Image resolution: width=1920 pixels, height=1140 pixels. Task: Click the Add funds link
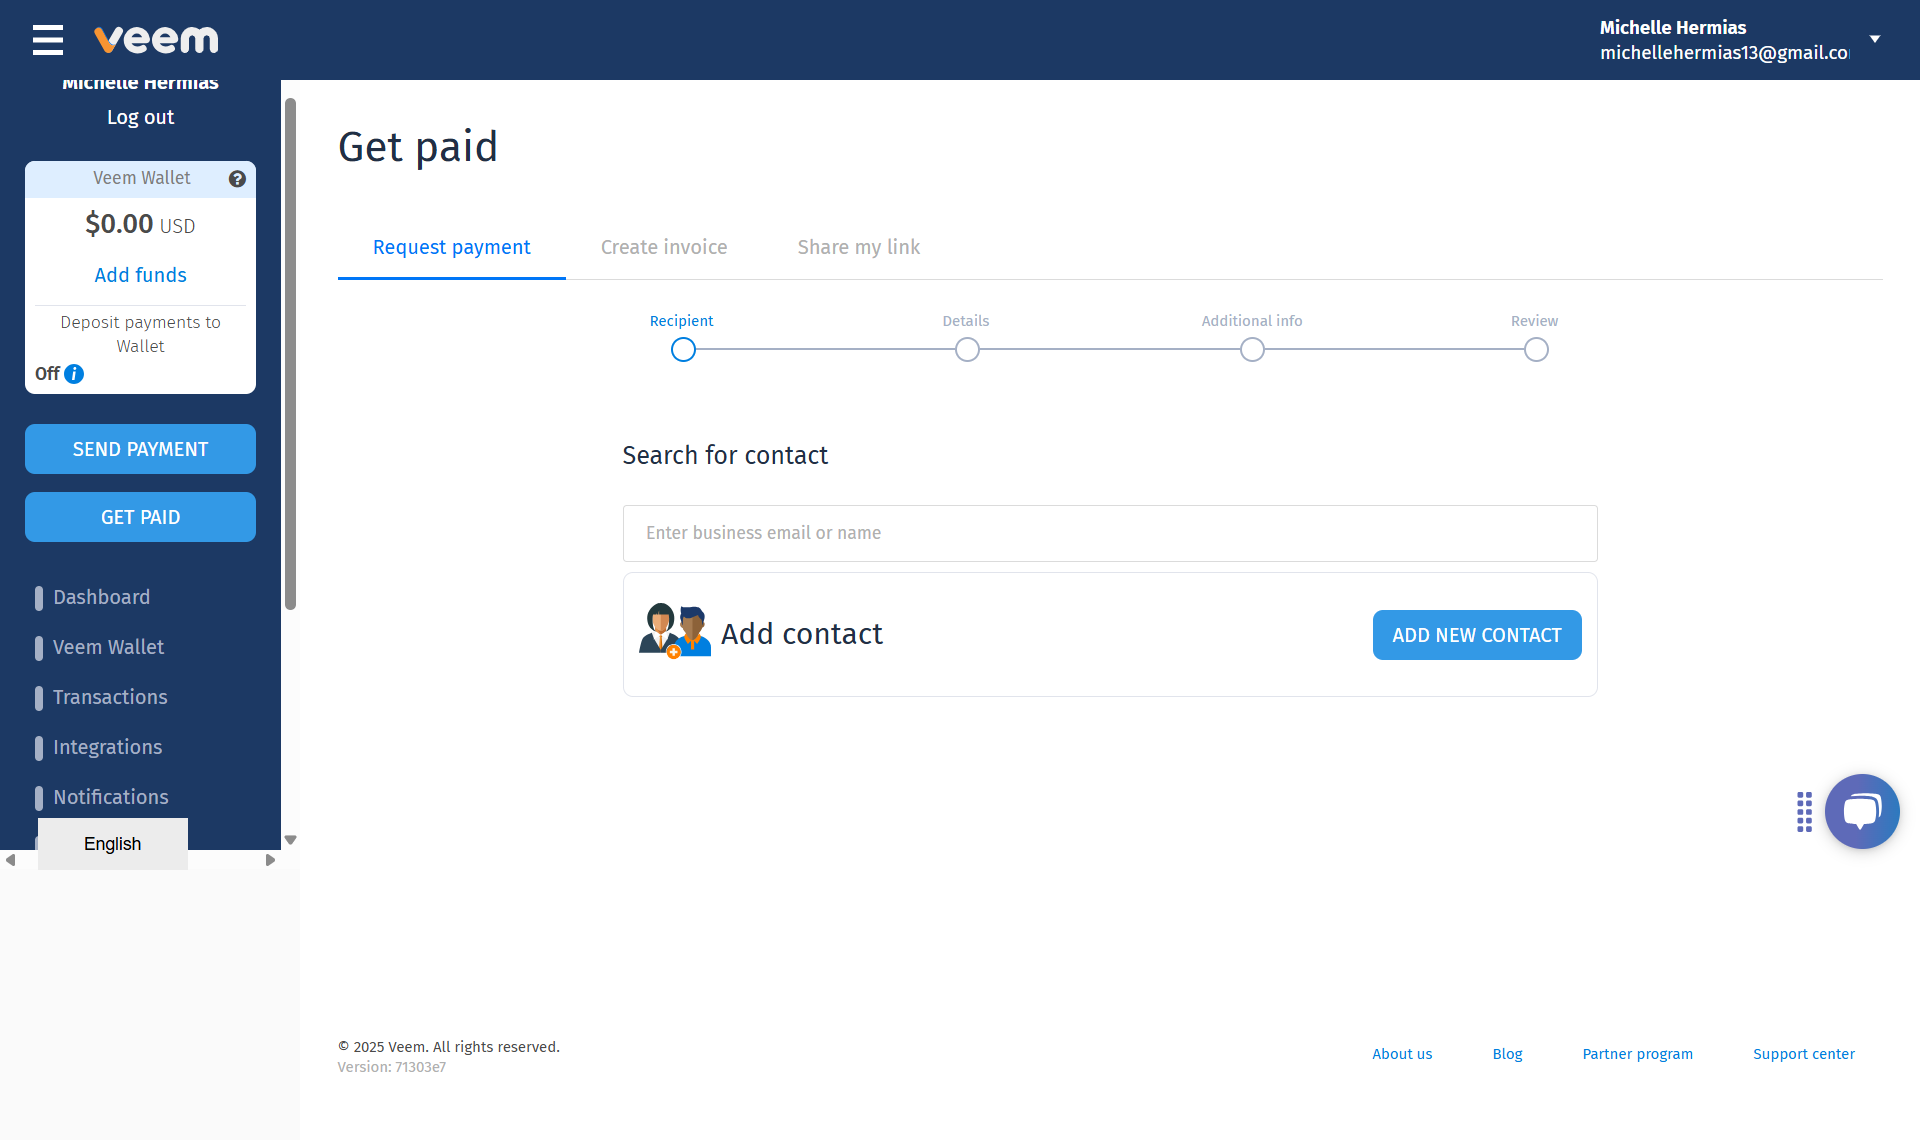140,275
